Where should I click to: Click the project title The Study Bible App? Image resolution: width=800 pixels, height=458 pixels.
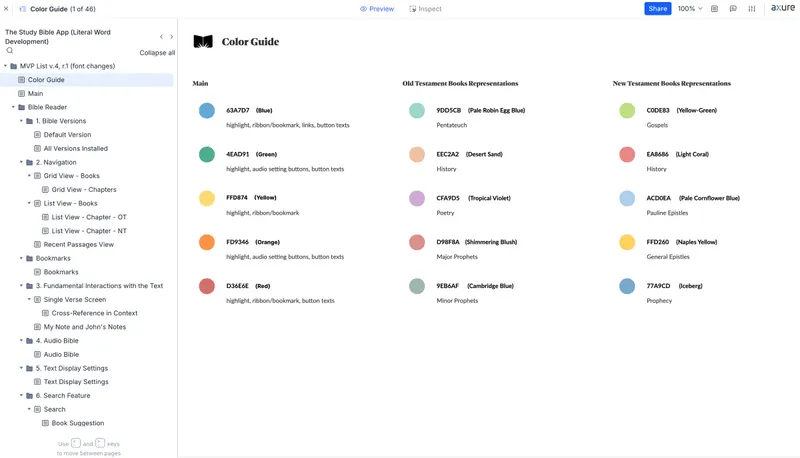pyautogui.click(x=58, y=37)
